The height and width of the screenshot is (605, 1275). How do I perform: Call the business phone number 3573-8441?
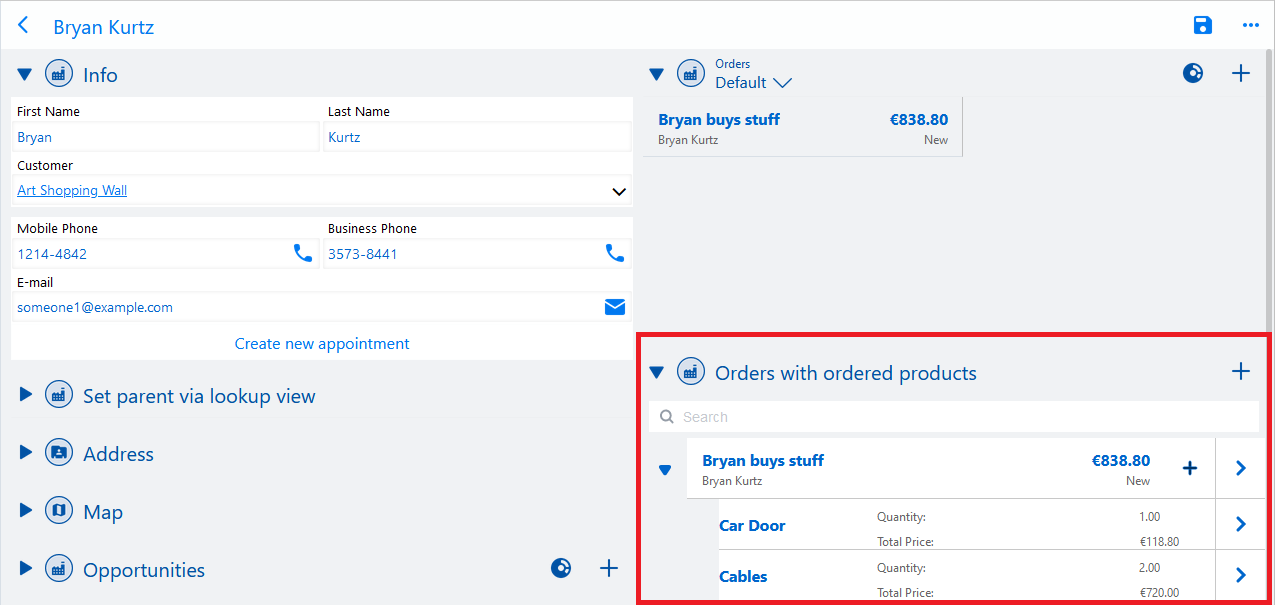click(615, 254)
